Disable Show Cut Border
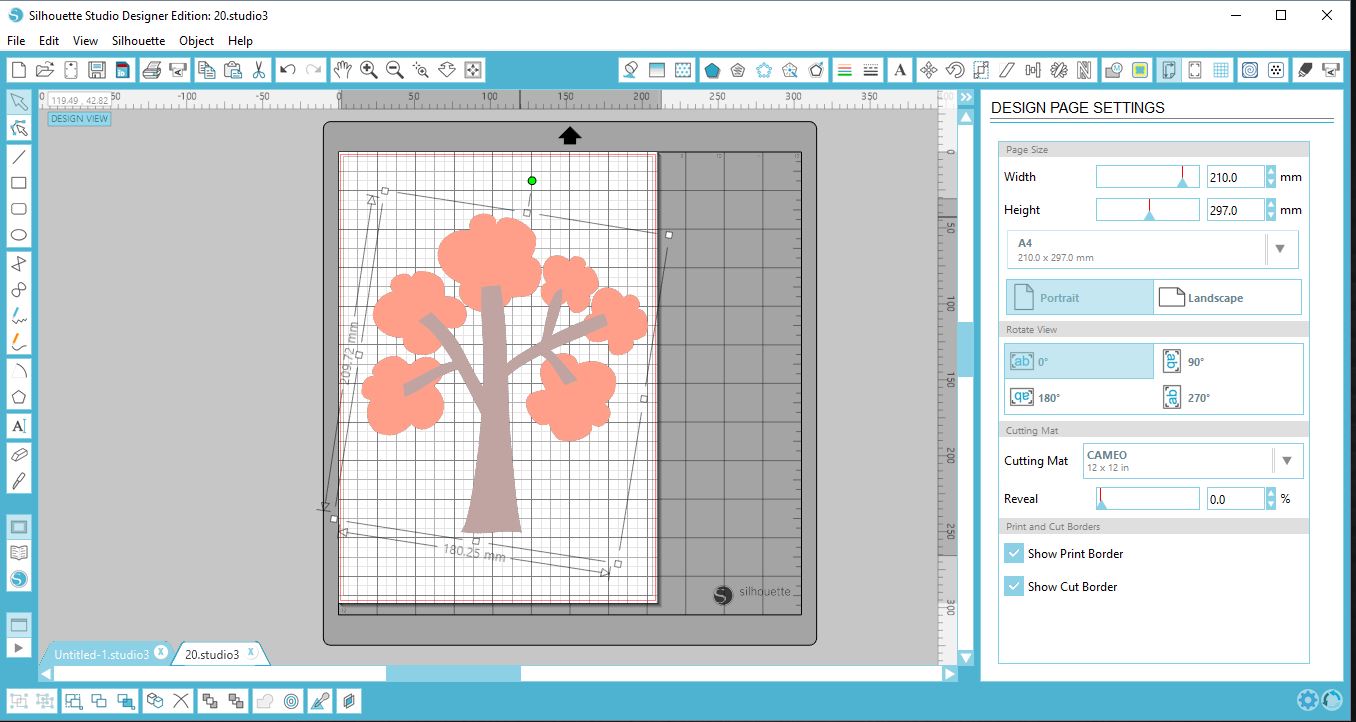1356x722 pixels. [x=1013, y=586]
